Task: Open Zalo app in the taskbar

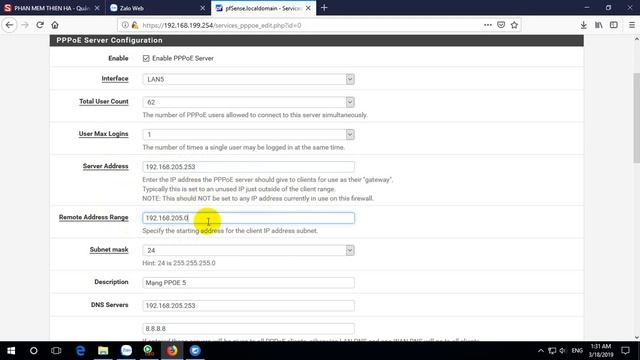Action: [x=126, y=351]
